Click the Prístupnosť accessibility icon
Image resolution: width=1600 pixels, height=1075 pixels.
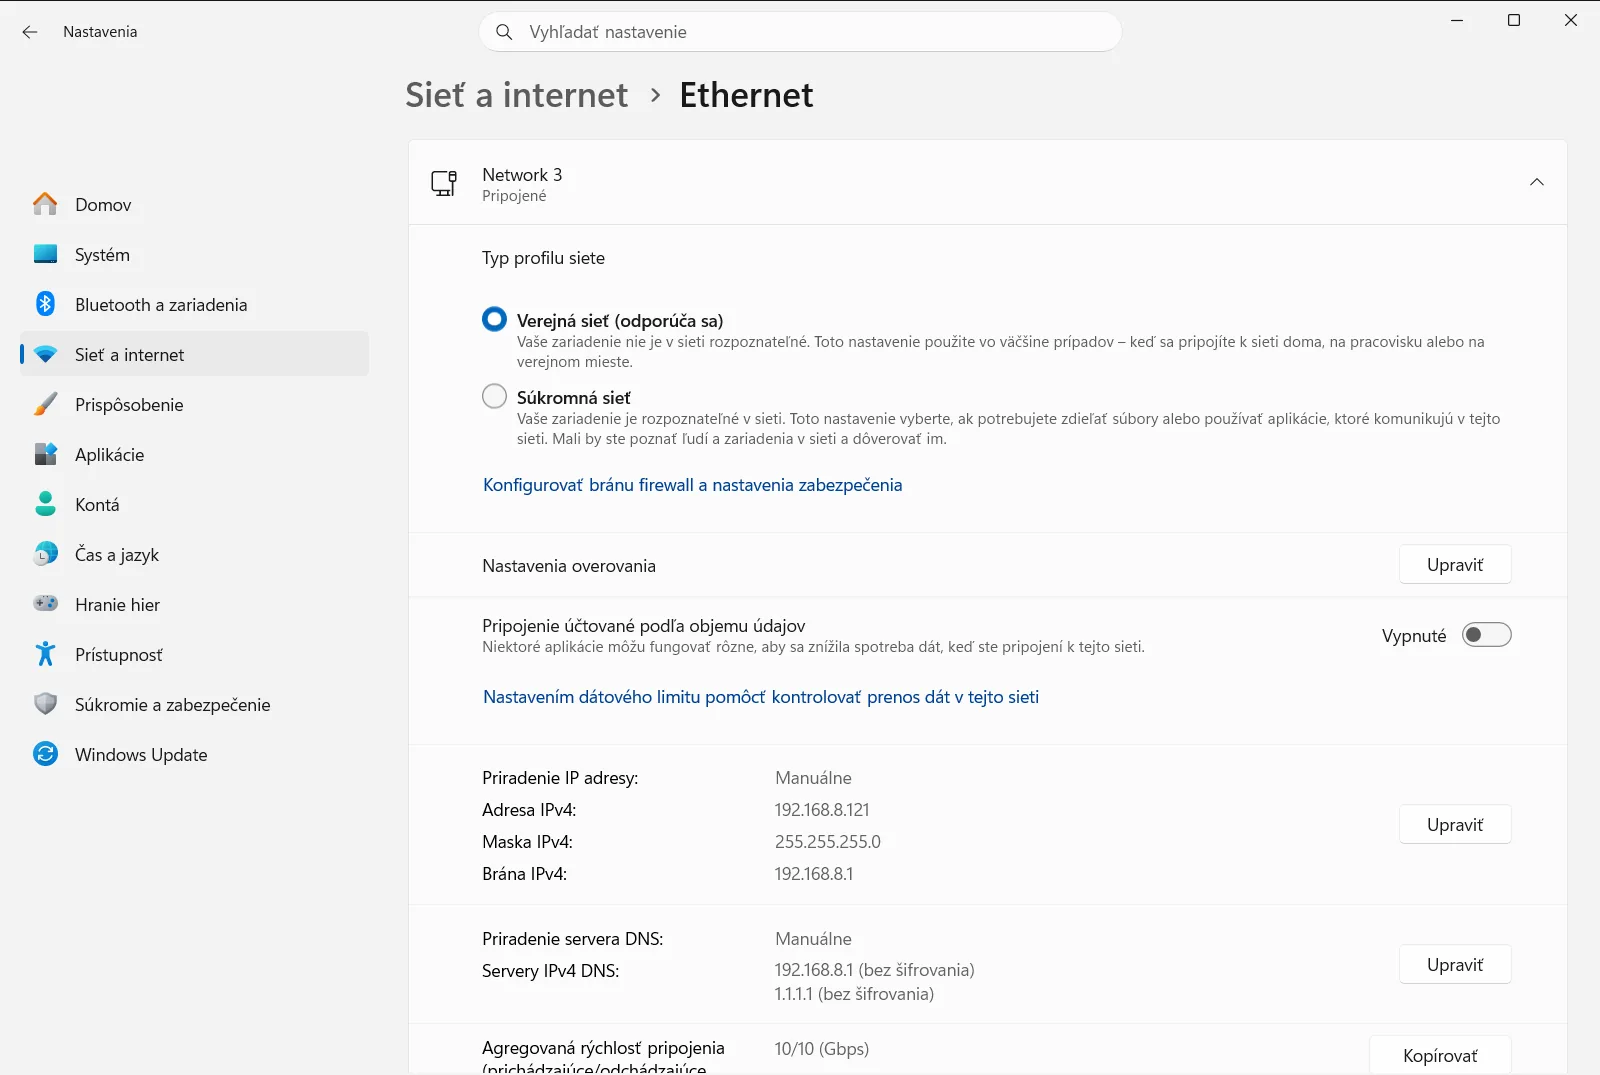coord(45,654)
